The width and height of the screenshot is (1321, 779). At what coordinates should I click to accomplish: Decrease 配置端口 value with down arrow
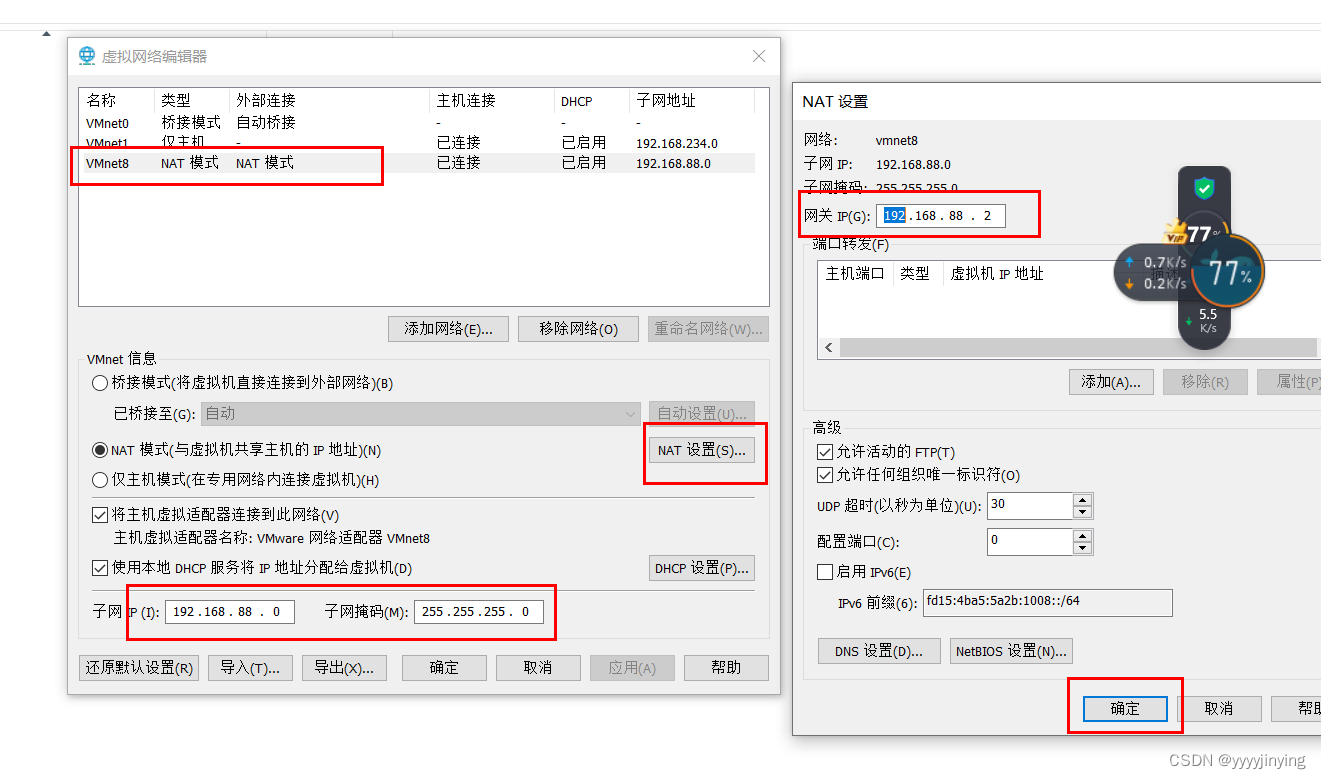point(1082,548)
